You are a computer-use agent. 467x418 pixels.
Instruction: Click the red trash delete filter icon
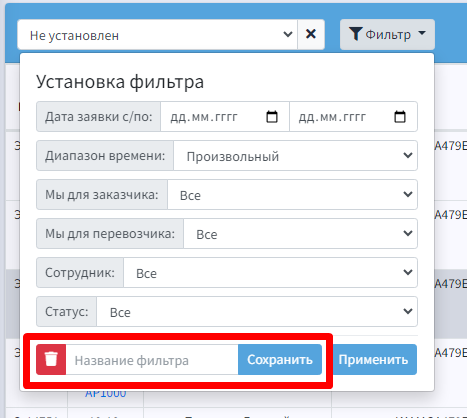(51, 359)
